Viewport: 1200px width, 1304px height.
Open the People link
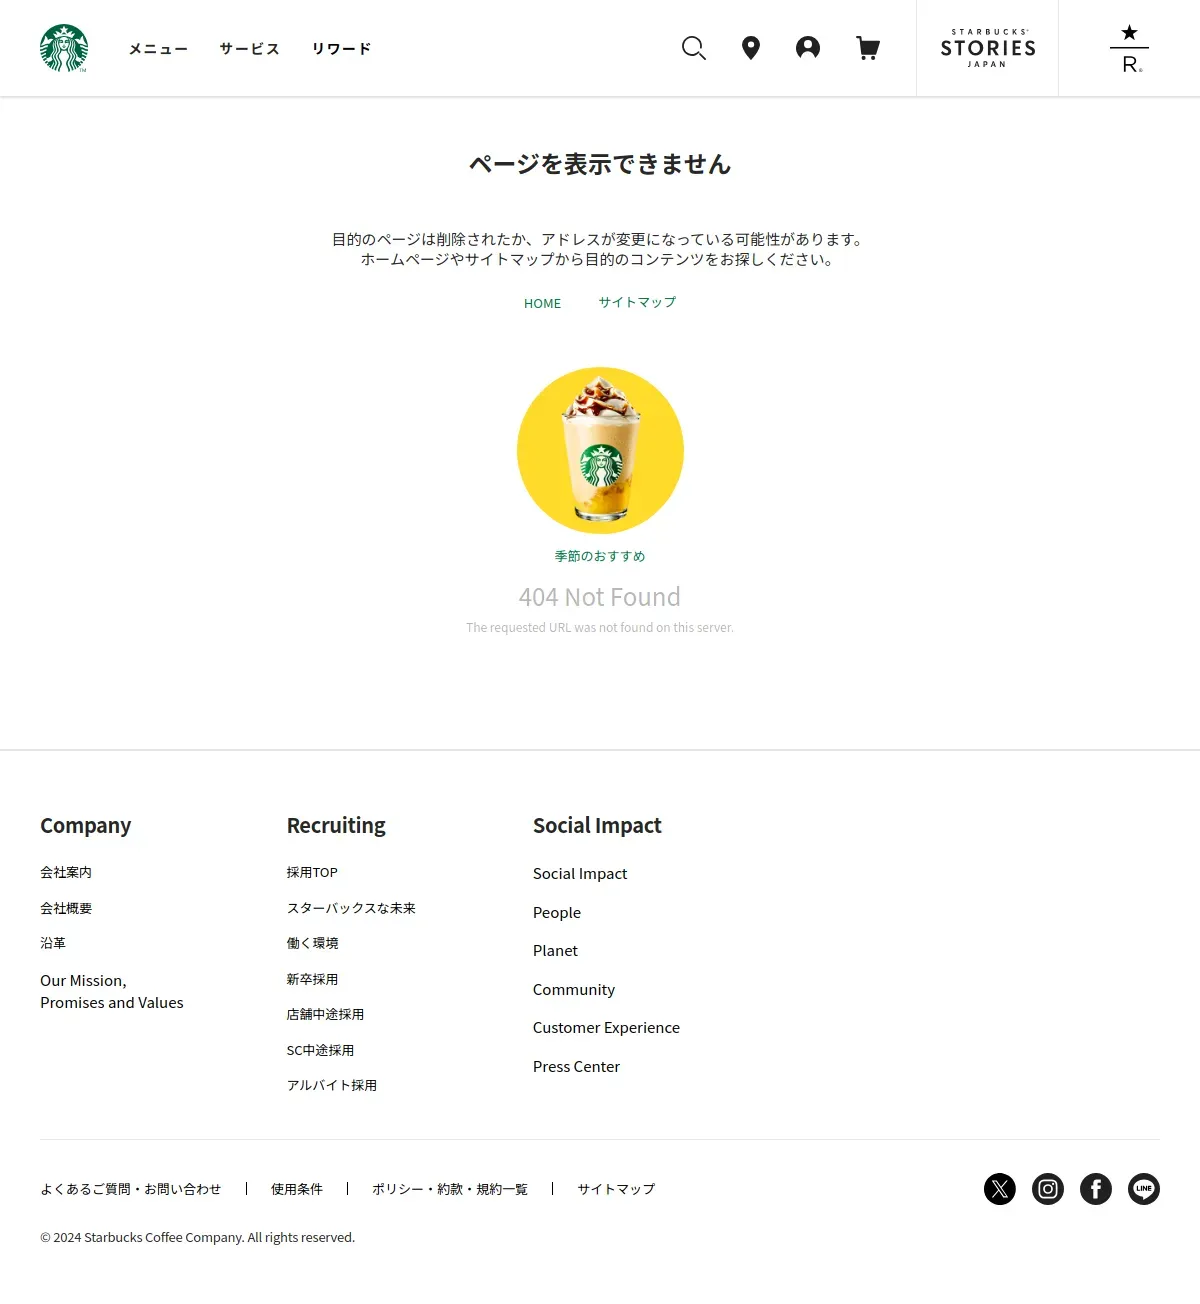tap(557, 912)
